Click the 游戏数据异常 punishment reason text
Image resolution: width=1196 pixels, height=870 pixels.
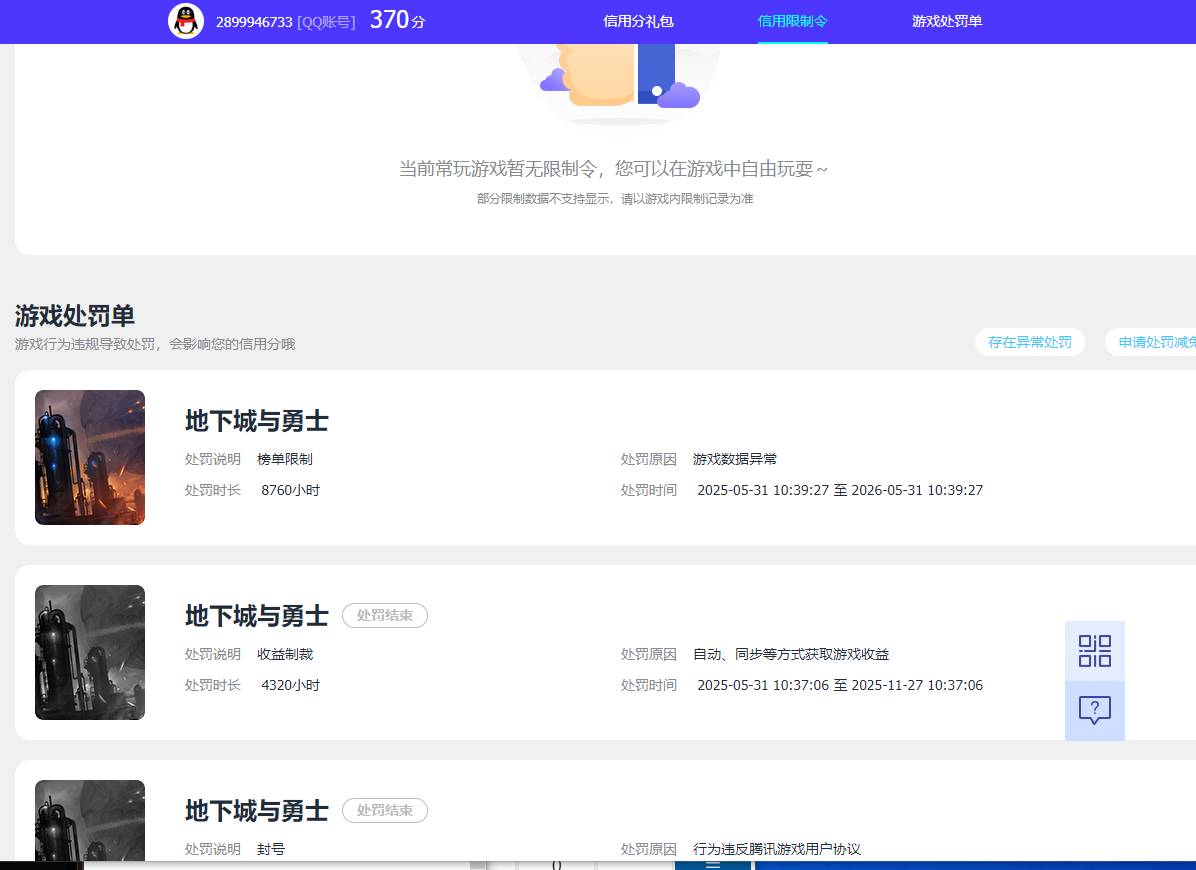pos(735,459)
